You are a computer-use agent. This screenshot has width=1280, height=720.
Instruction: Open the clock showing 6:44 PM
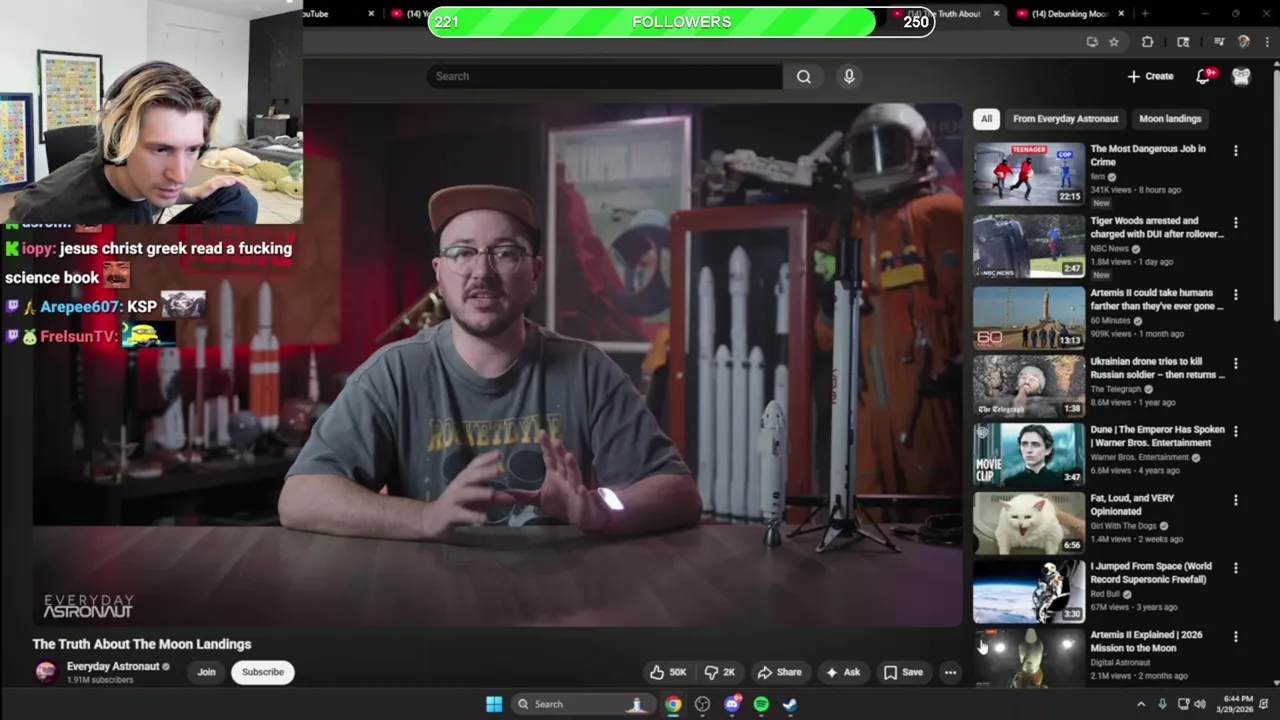[x=1237, y=704]
